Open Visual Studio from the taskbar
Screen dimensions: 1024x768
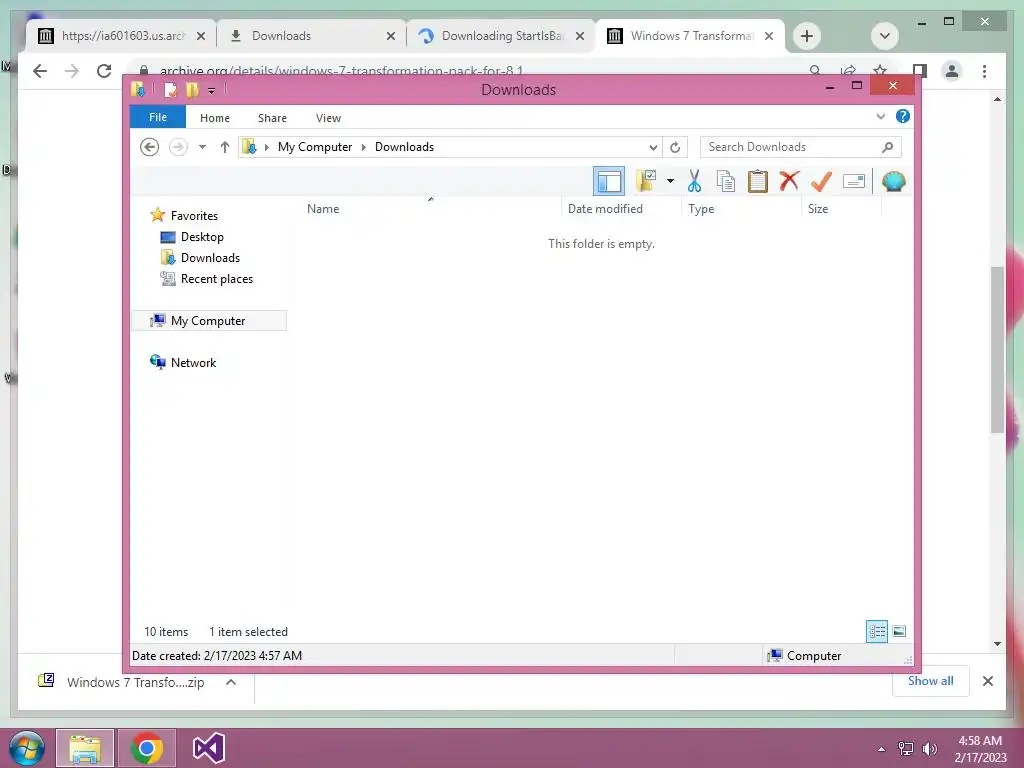pos(209,748)
